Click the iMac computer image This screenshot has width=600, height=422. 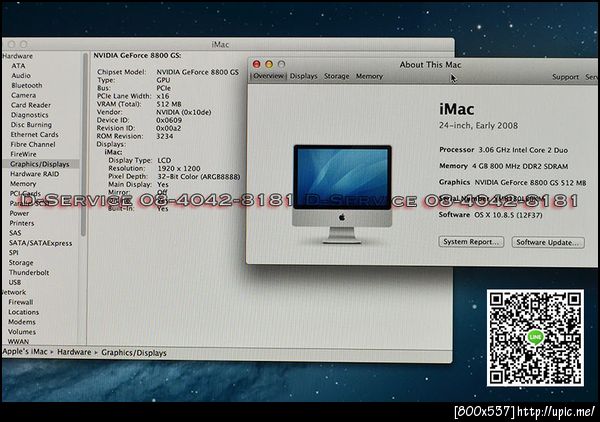coord(342,194)
